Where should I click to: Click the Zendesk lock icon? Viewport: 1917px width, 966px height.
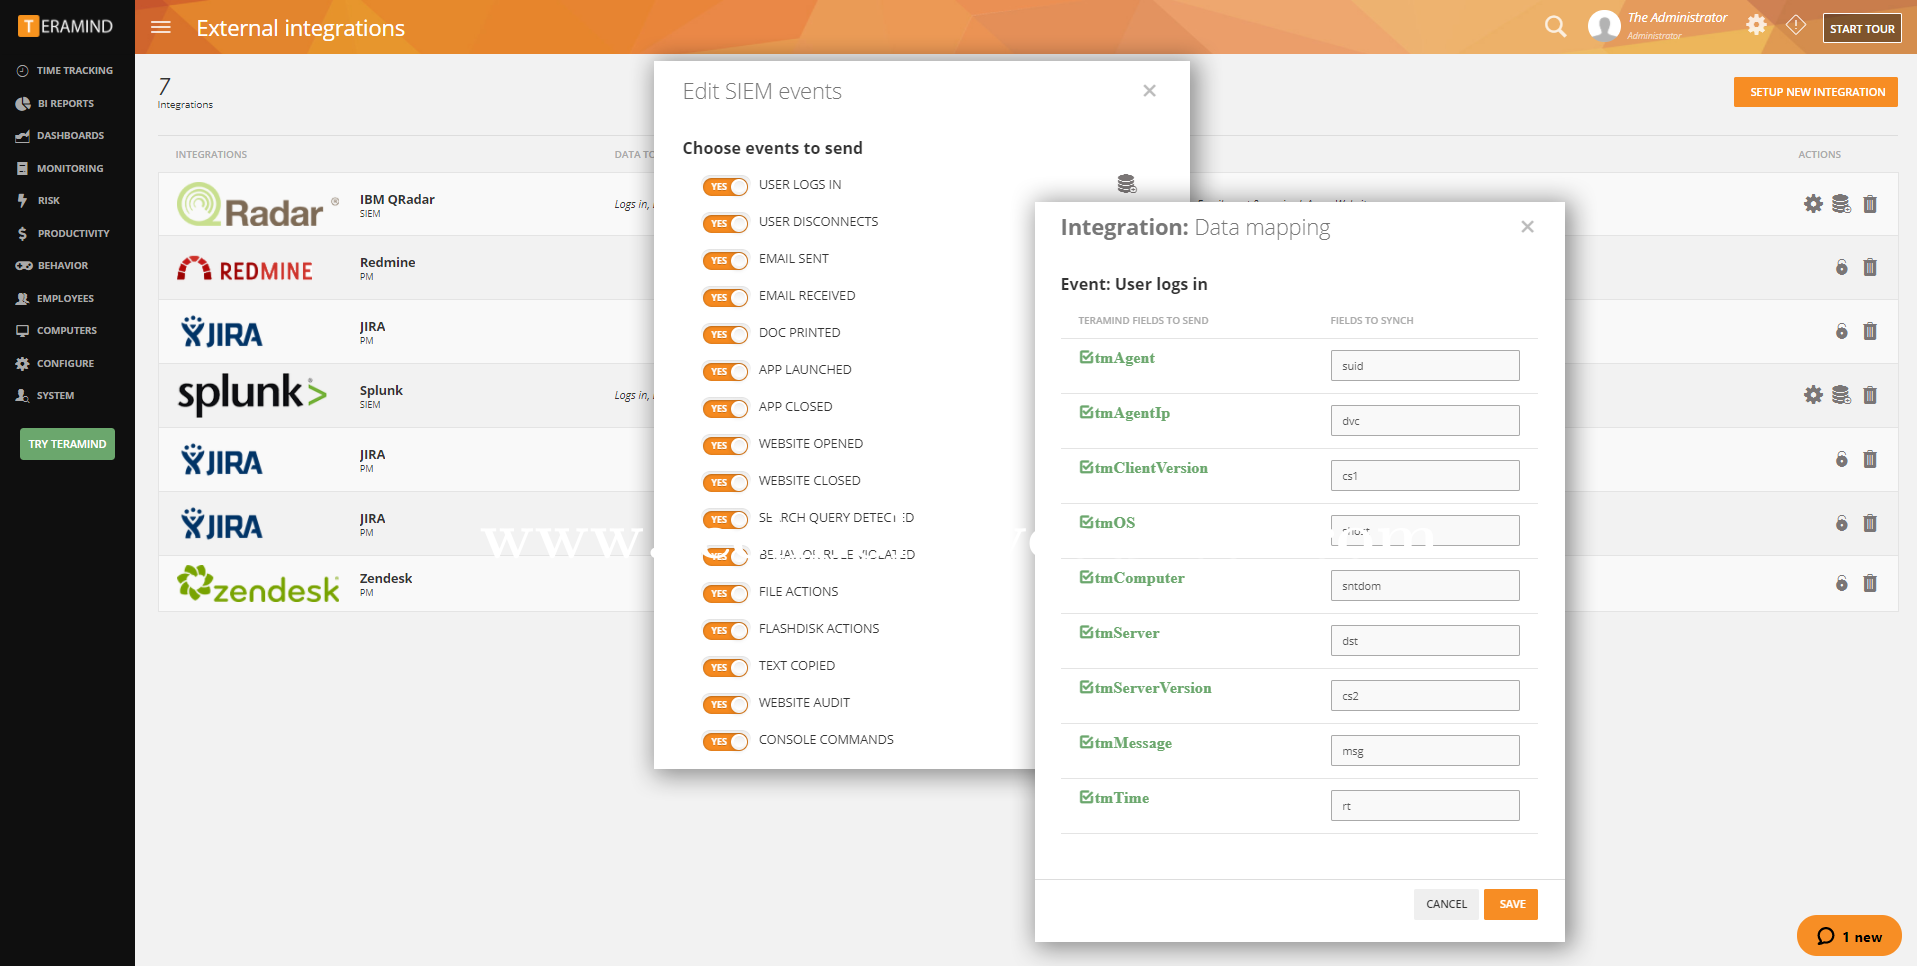point(1842,583)
